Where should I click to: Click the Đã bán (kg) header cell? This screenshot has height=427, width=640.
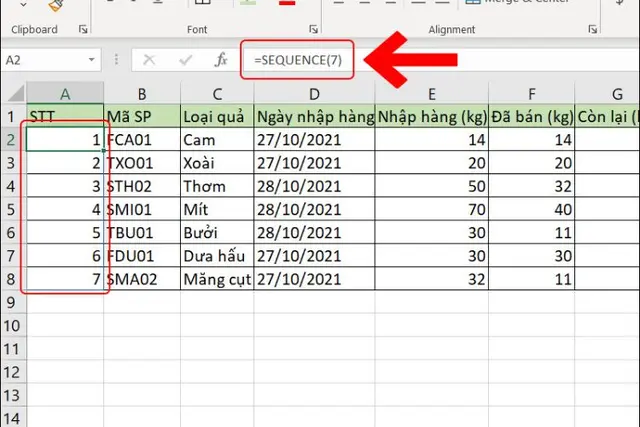point(531,116)
